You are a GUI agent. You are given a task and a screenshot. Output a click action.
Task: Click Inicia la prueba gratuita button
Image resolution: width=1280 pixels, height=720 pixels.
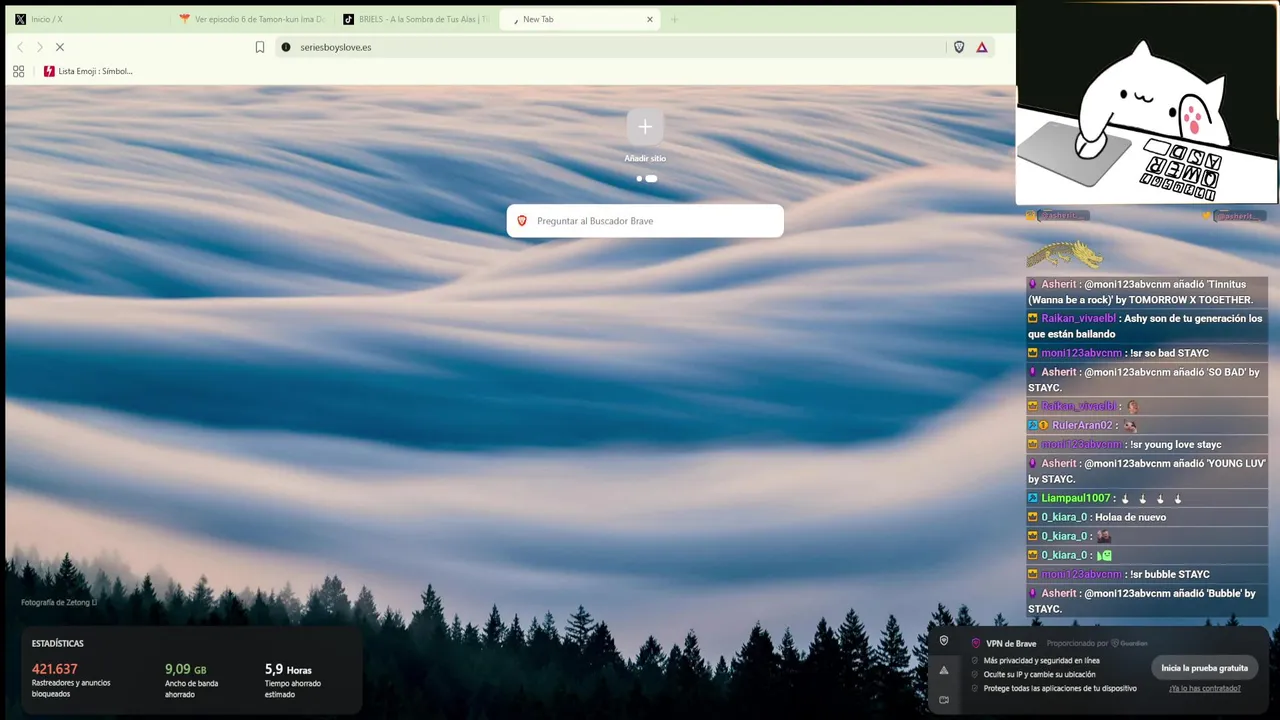click(x=1204, y=668)
